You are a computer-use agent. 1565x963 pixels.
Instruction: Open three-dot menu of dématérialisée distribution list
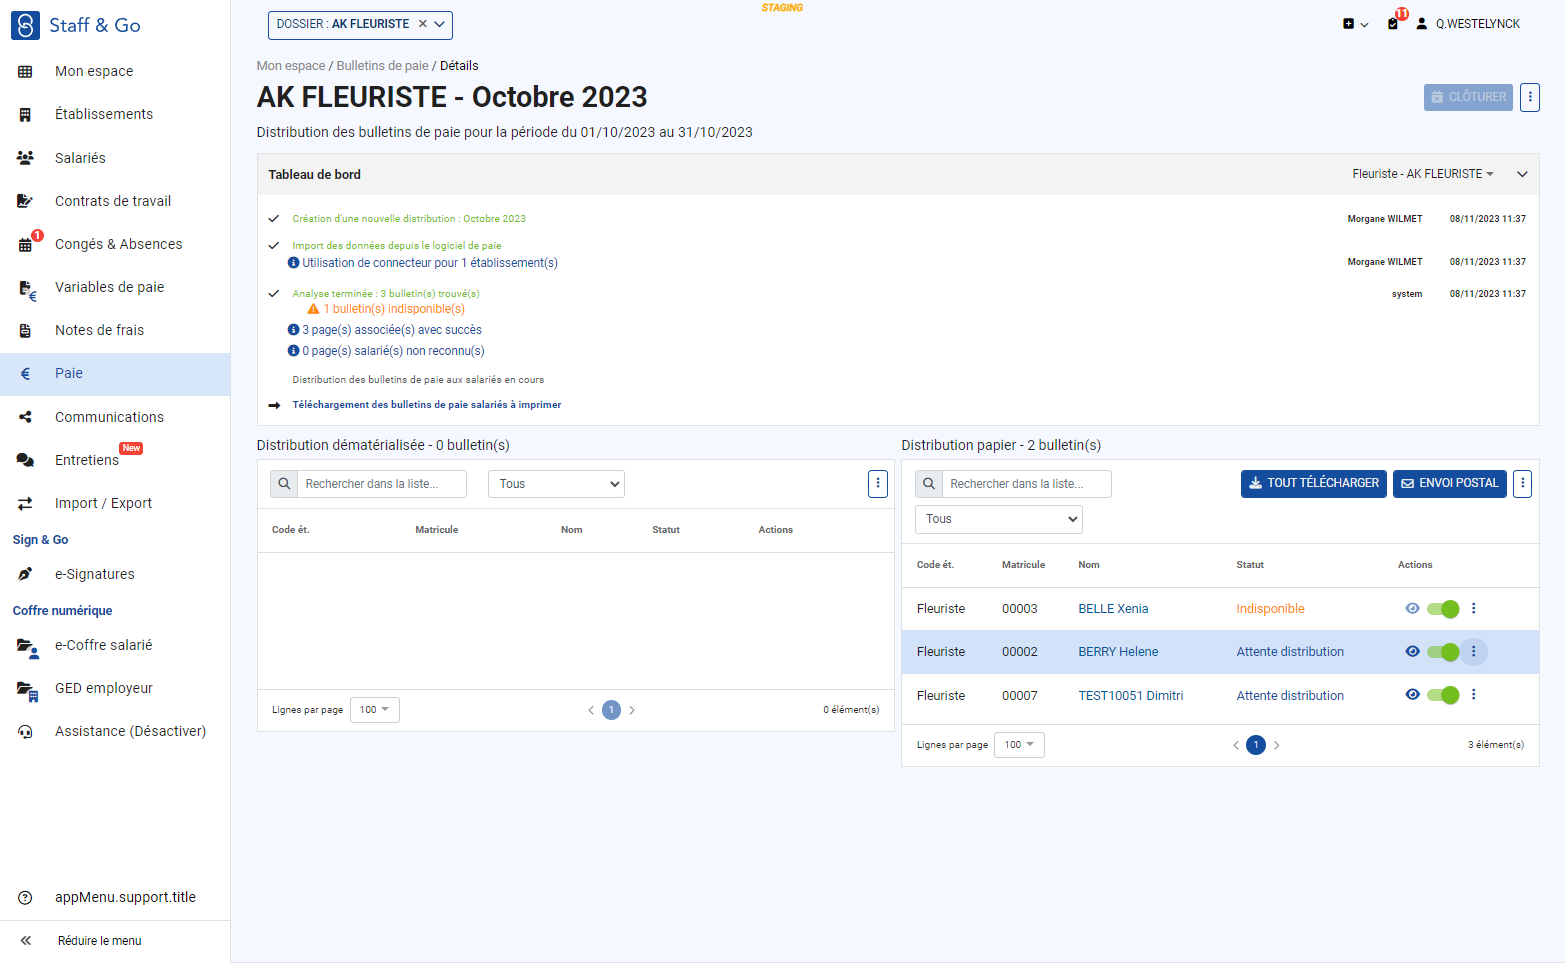coord(878,484)
